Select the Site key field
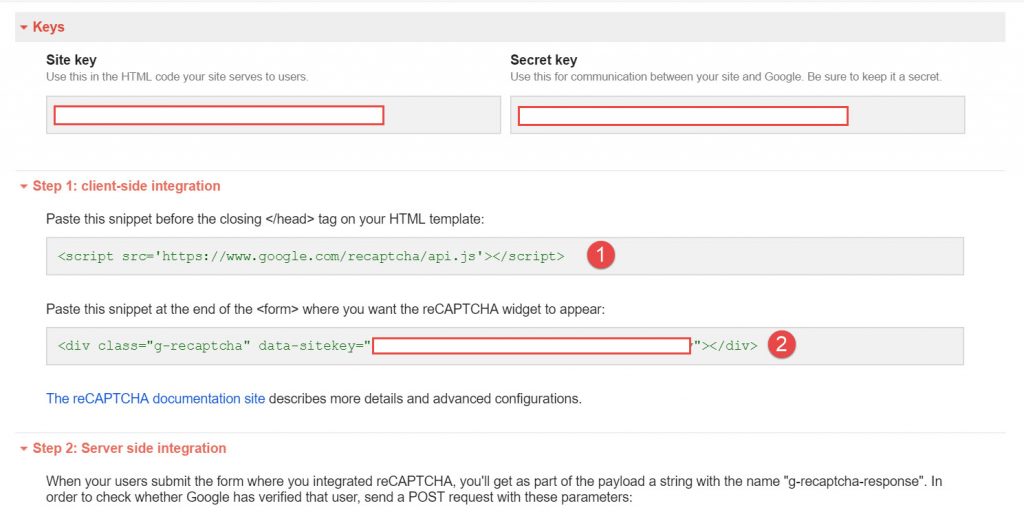This screenshot has width=1024, height=519. pyautogui.click(x=273, y=115)
